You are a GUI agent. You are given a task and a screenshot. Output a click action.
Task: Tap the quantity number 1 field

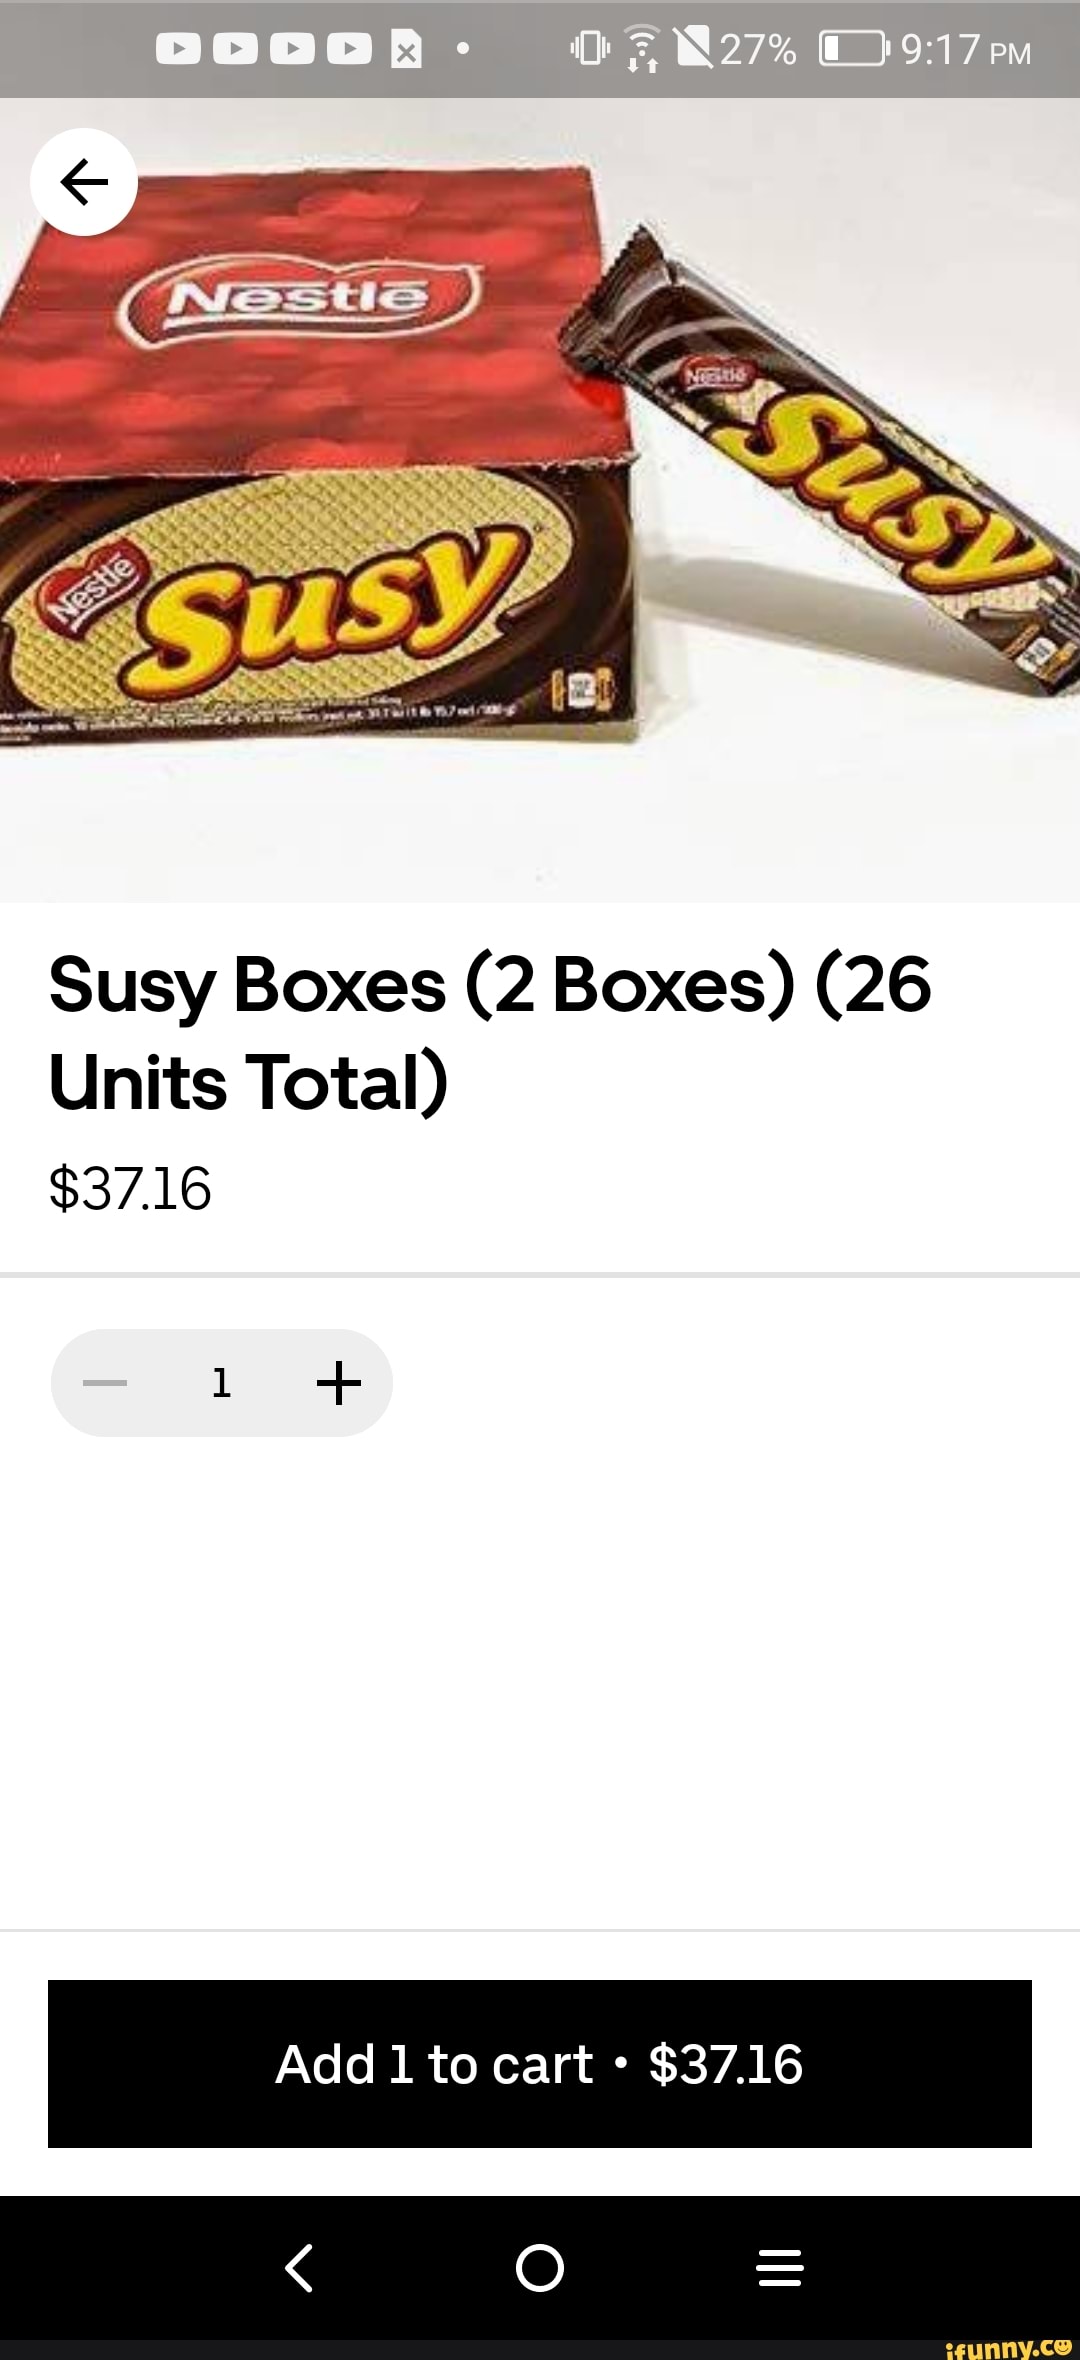pos(222,1383)
